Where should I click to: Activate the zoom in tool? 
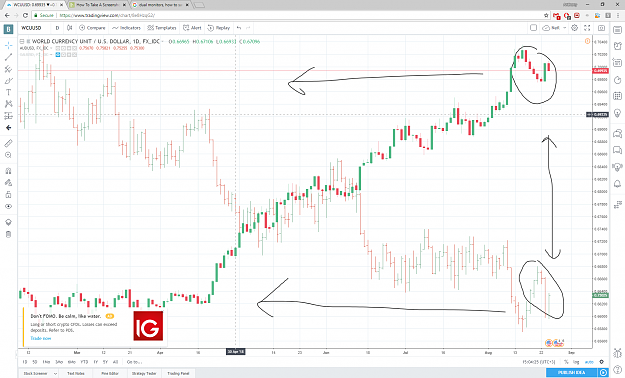click(x=8, y=155)
